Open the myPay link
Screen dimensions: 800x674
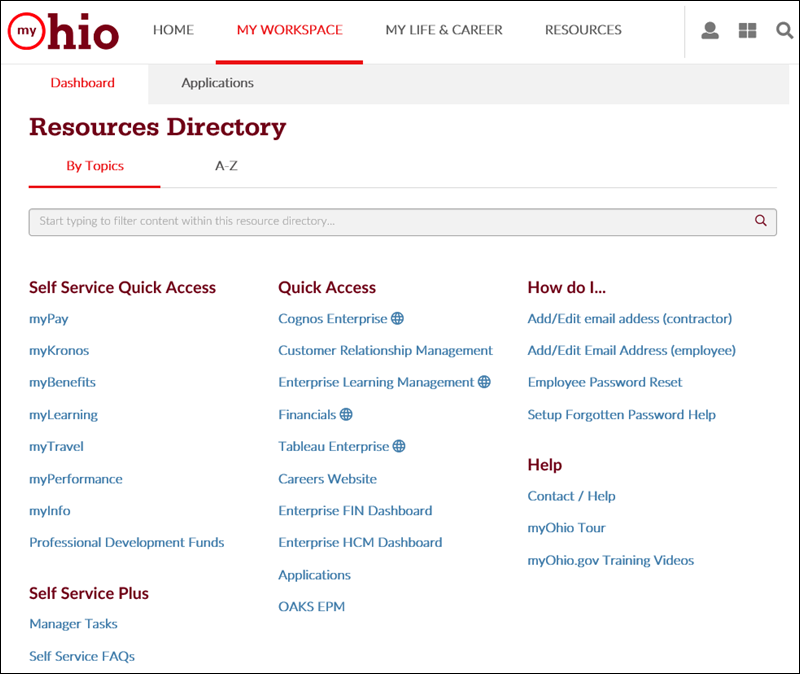click(48, 319)
